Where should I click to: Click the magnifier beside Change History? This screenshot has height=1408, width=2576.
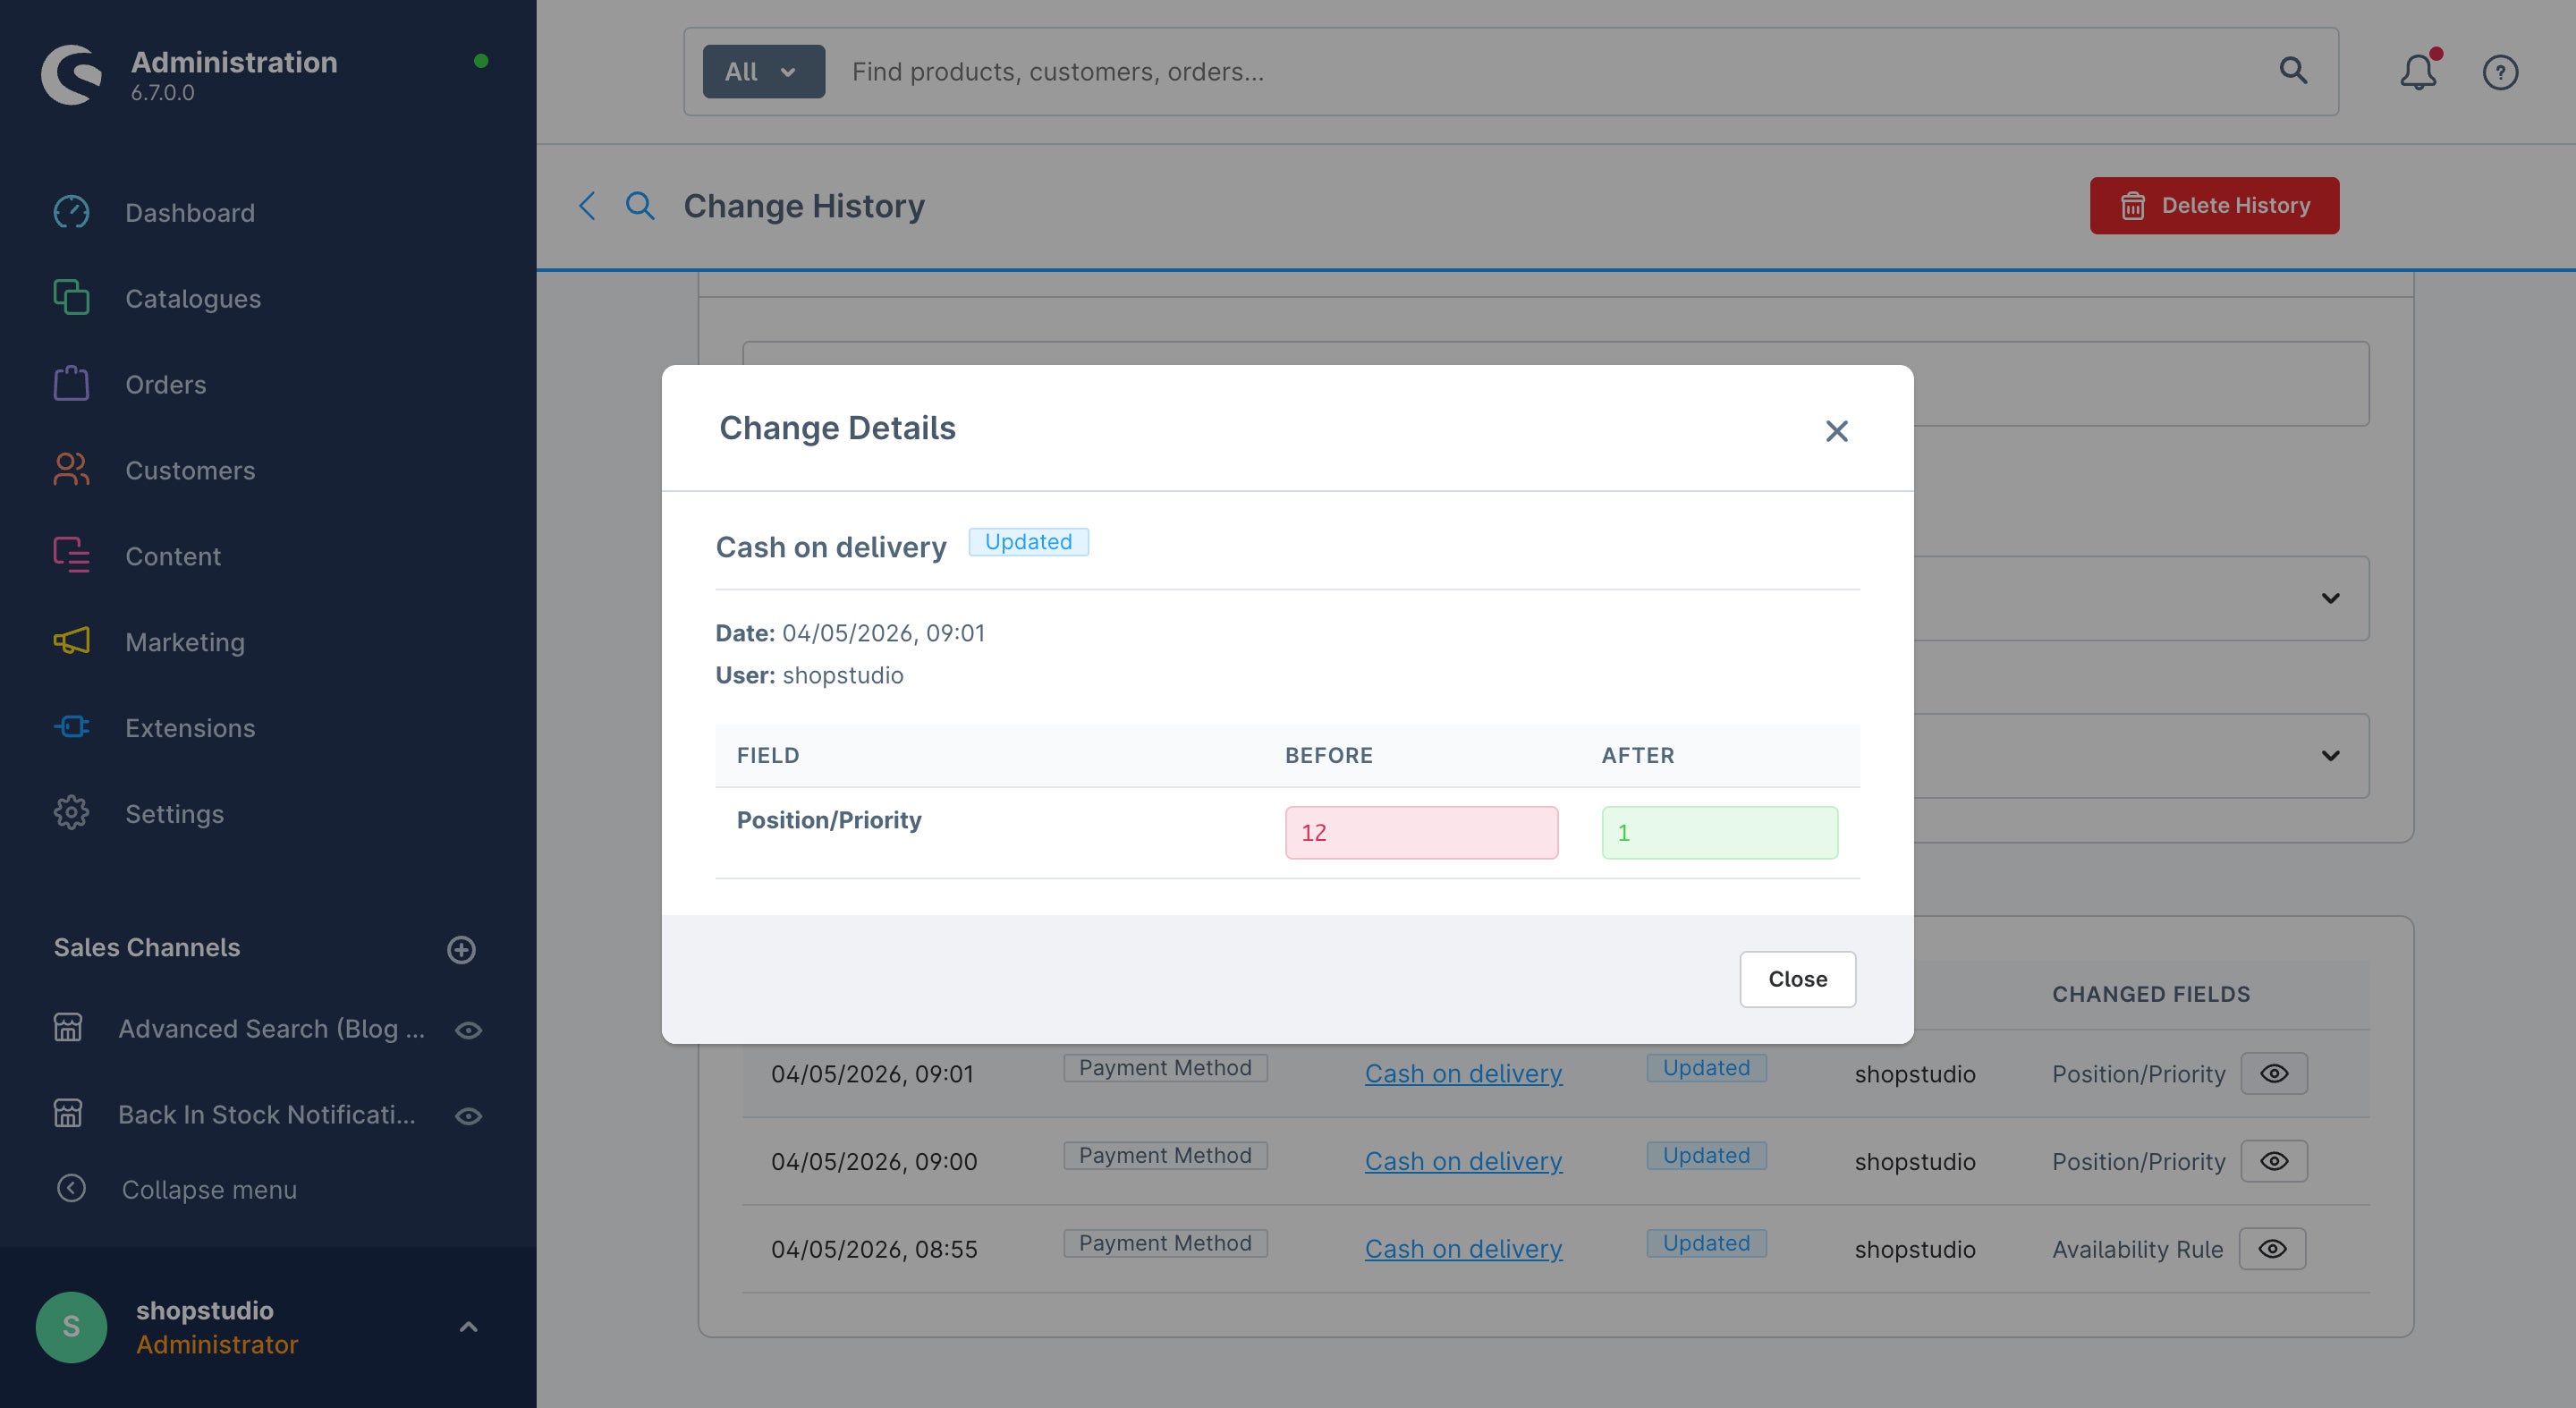640,206
